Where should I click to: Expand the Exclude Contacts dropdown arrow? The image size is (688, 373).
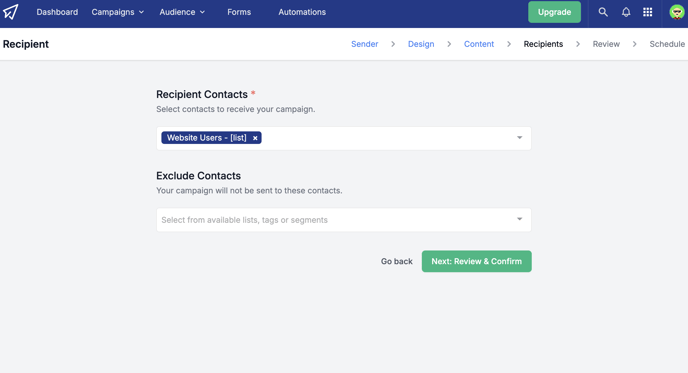[520, 219]
